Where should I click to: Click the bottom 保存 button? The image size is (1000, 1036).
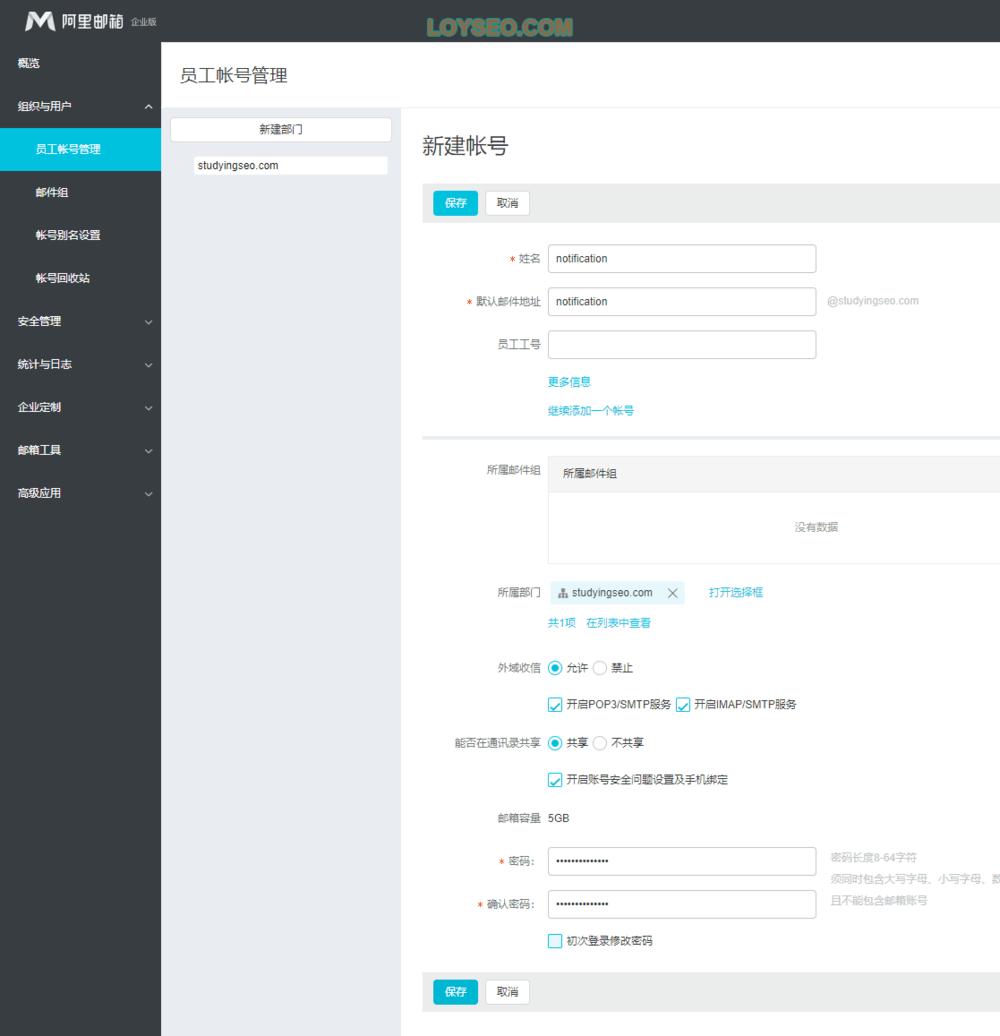tap(455, 992)
